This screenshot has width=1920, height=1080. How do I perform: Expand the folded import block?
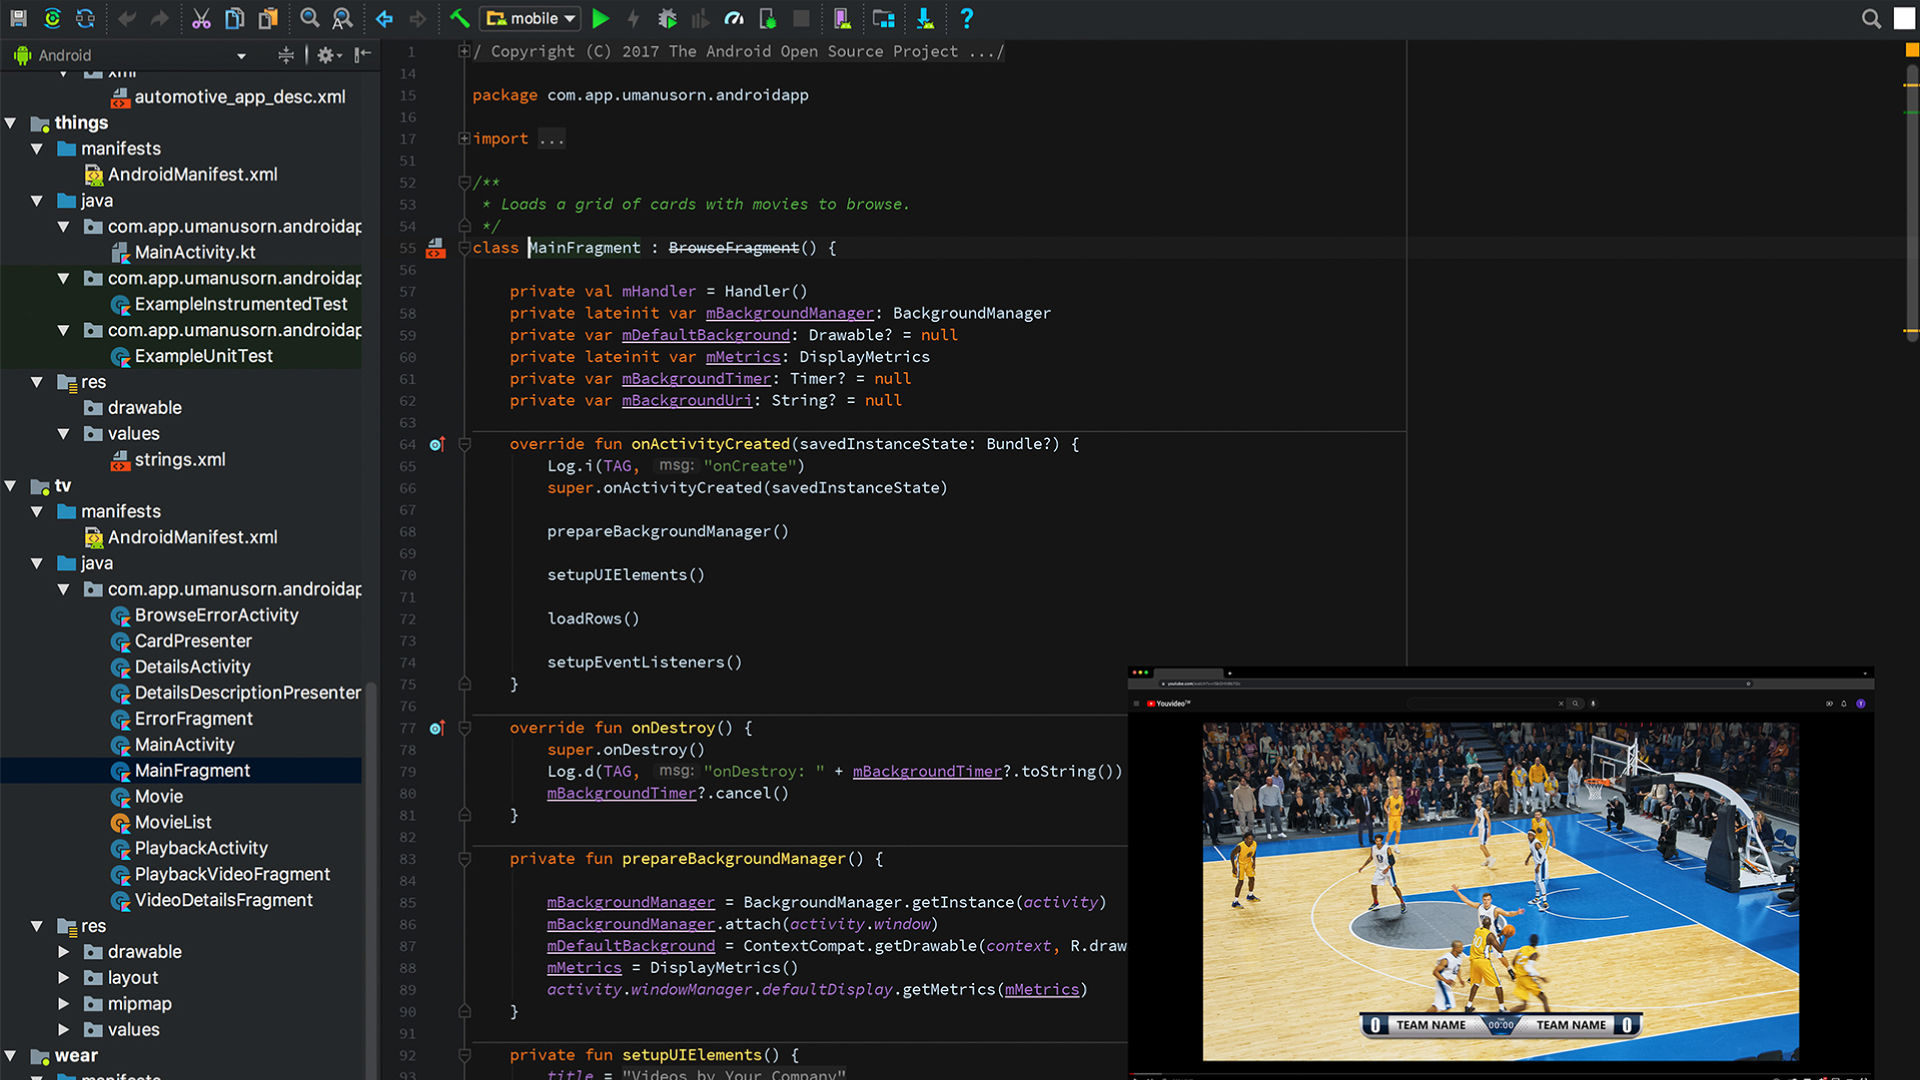pos(464,139)
